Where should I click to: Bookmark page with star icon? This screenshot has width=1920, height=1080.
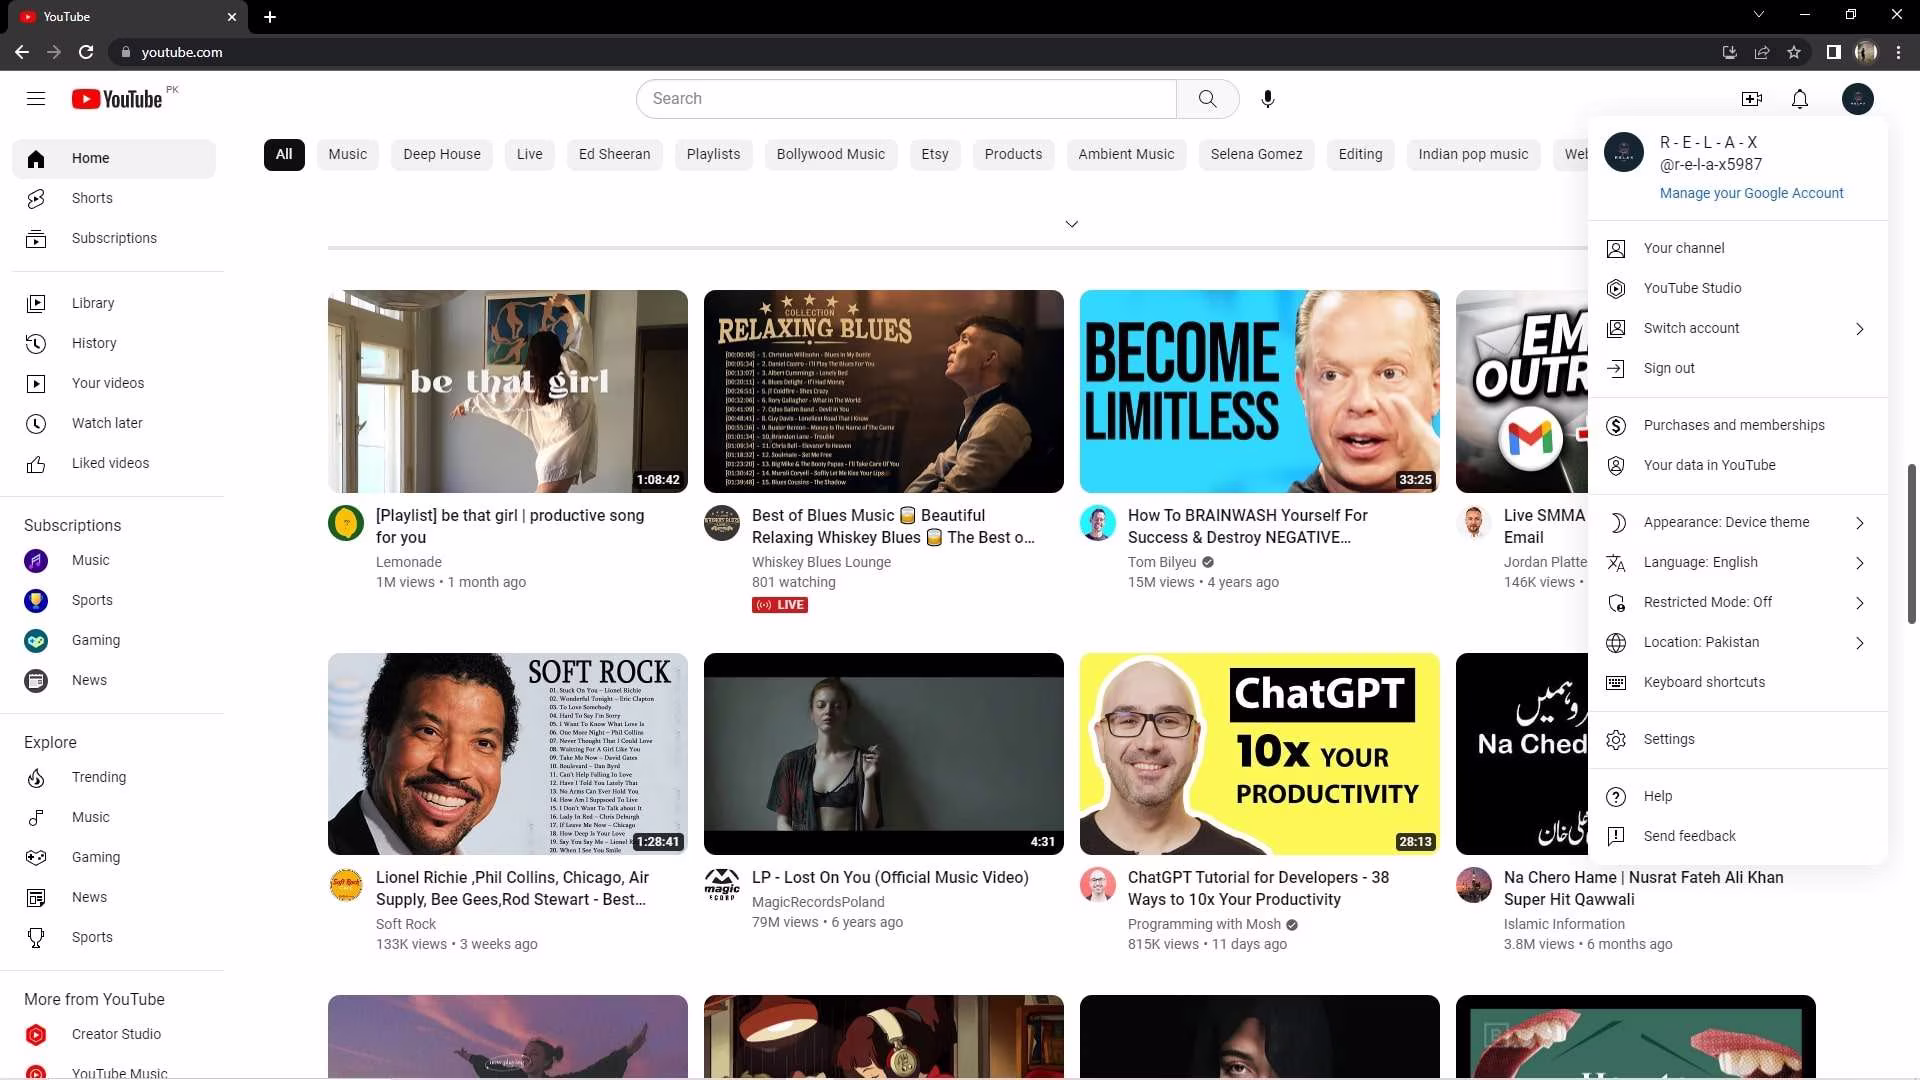point(1794,52)
